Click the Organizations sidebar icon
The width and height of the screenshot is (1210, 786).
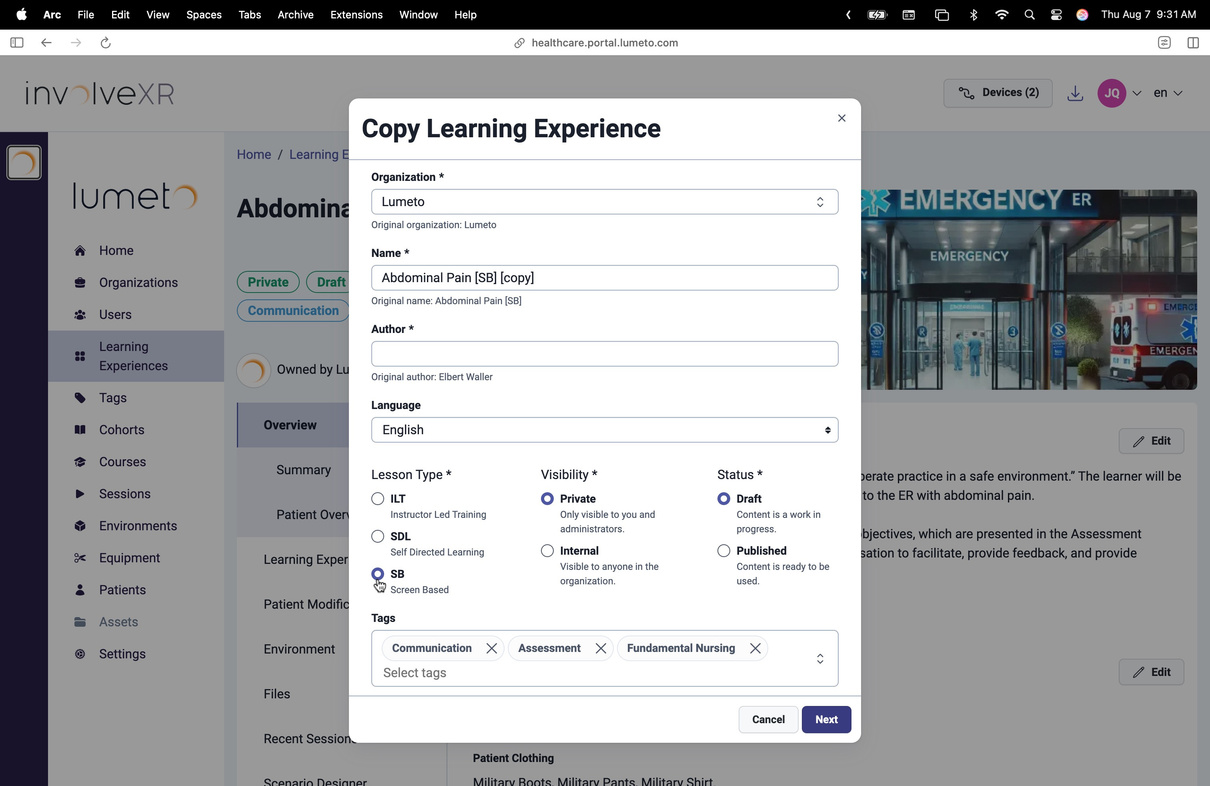80,283
